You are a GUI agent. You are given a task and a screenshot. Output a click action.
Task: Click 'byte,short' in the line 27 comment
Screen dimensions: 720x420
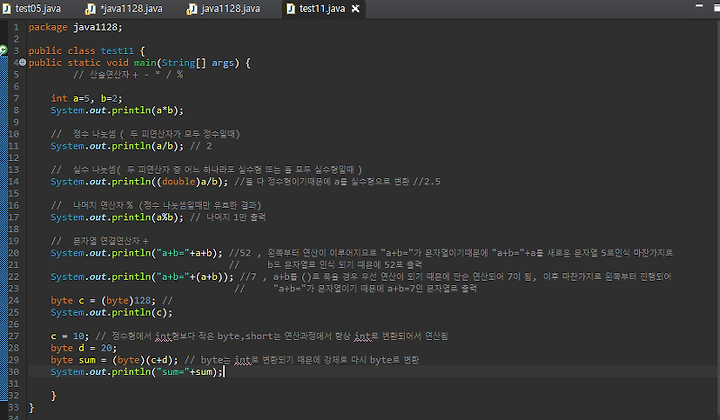[244, 336]
